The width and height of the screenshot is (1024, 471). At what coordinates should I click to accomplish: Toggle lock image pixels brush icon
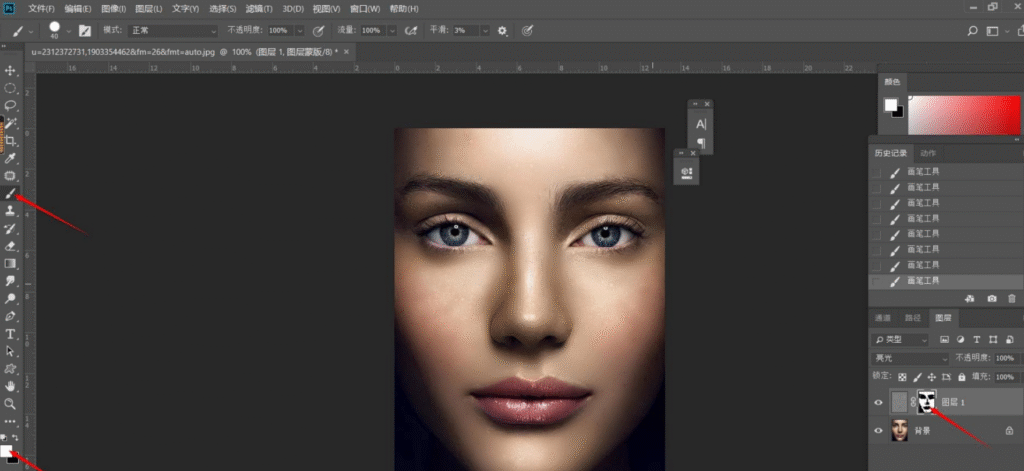pyautogui.click(x=917, y=377)
